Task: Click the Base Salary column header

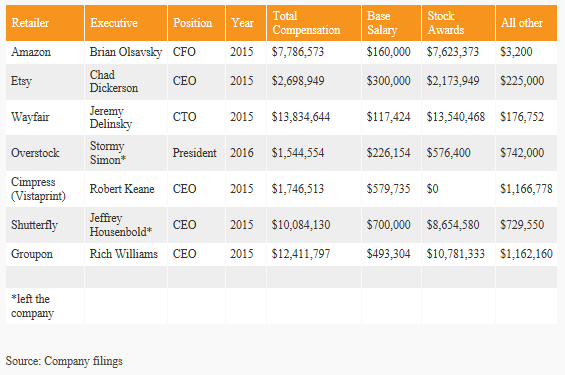Action: 391,23
